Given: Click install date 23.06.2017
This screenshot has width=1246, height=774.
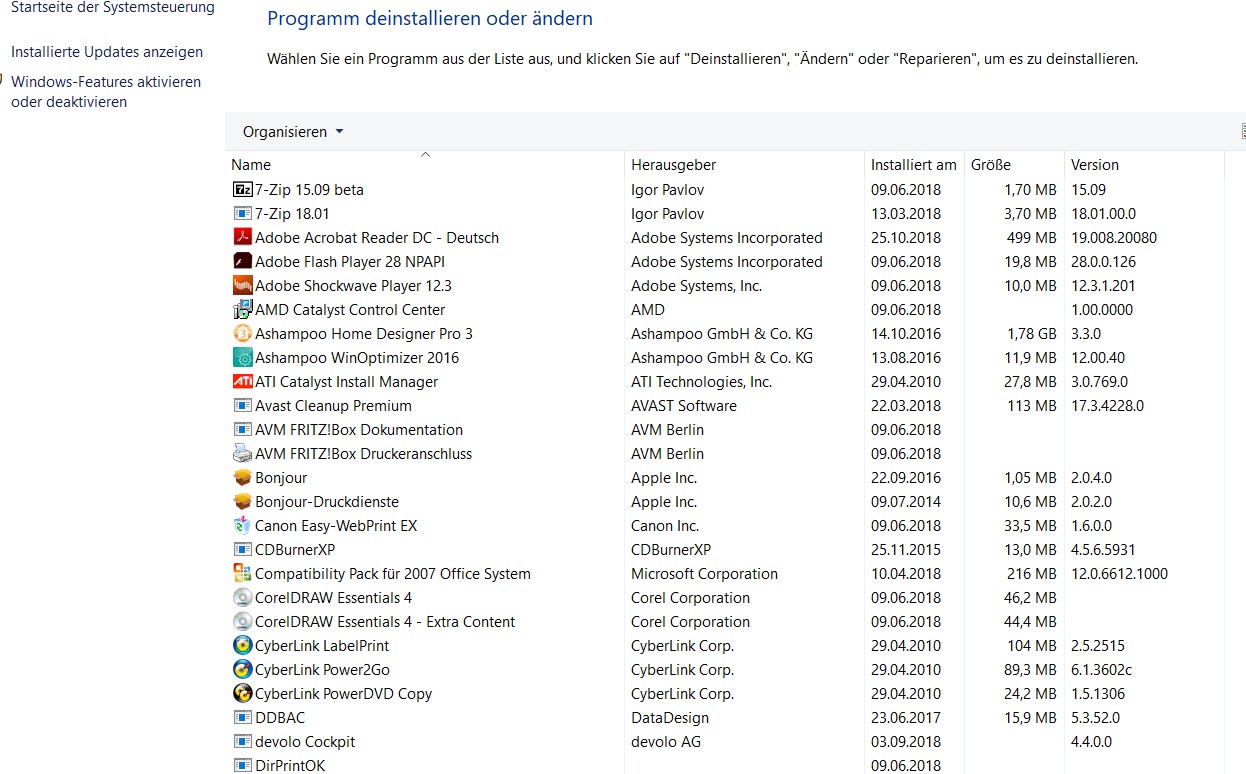Looking at the screenshot, I should [x=906, y=717].
